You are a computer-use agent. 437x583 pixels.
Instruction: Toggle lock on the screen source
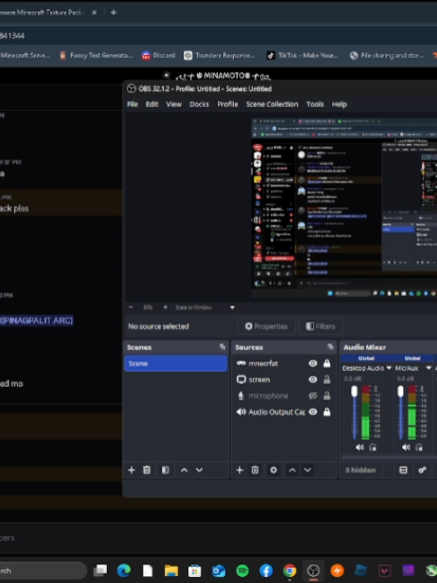[327, 380]
